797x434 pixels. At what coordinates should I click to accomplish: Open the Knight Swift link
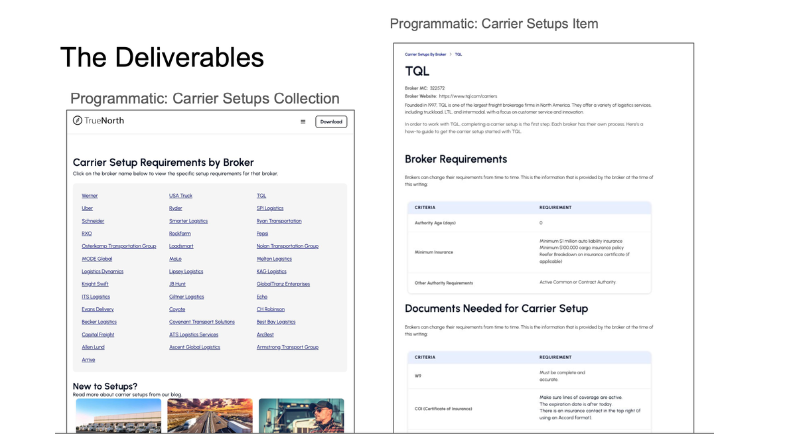95,284
